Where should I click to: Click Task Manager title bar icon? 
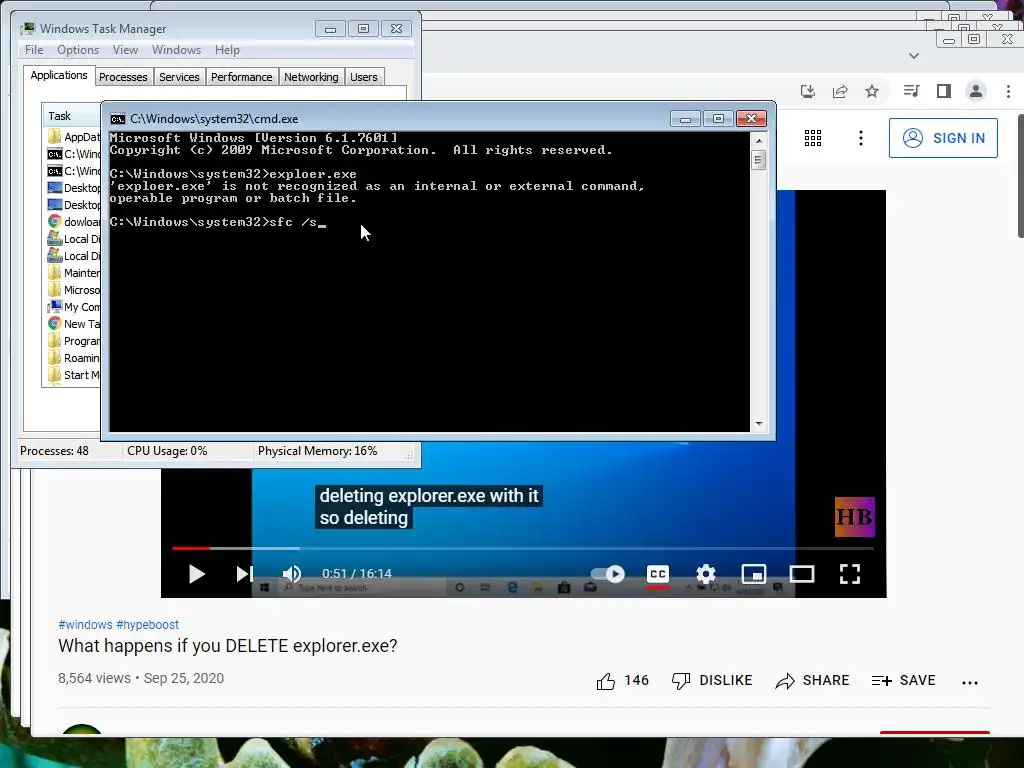pyautogui.click(x=27, y=28)
